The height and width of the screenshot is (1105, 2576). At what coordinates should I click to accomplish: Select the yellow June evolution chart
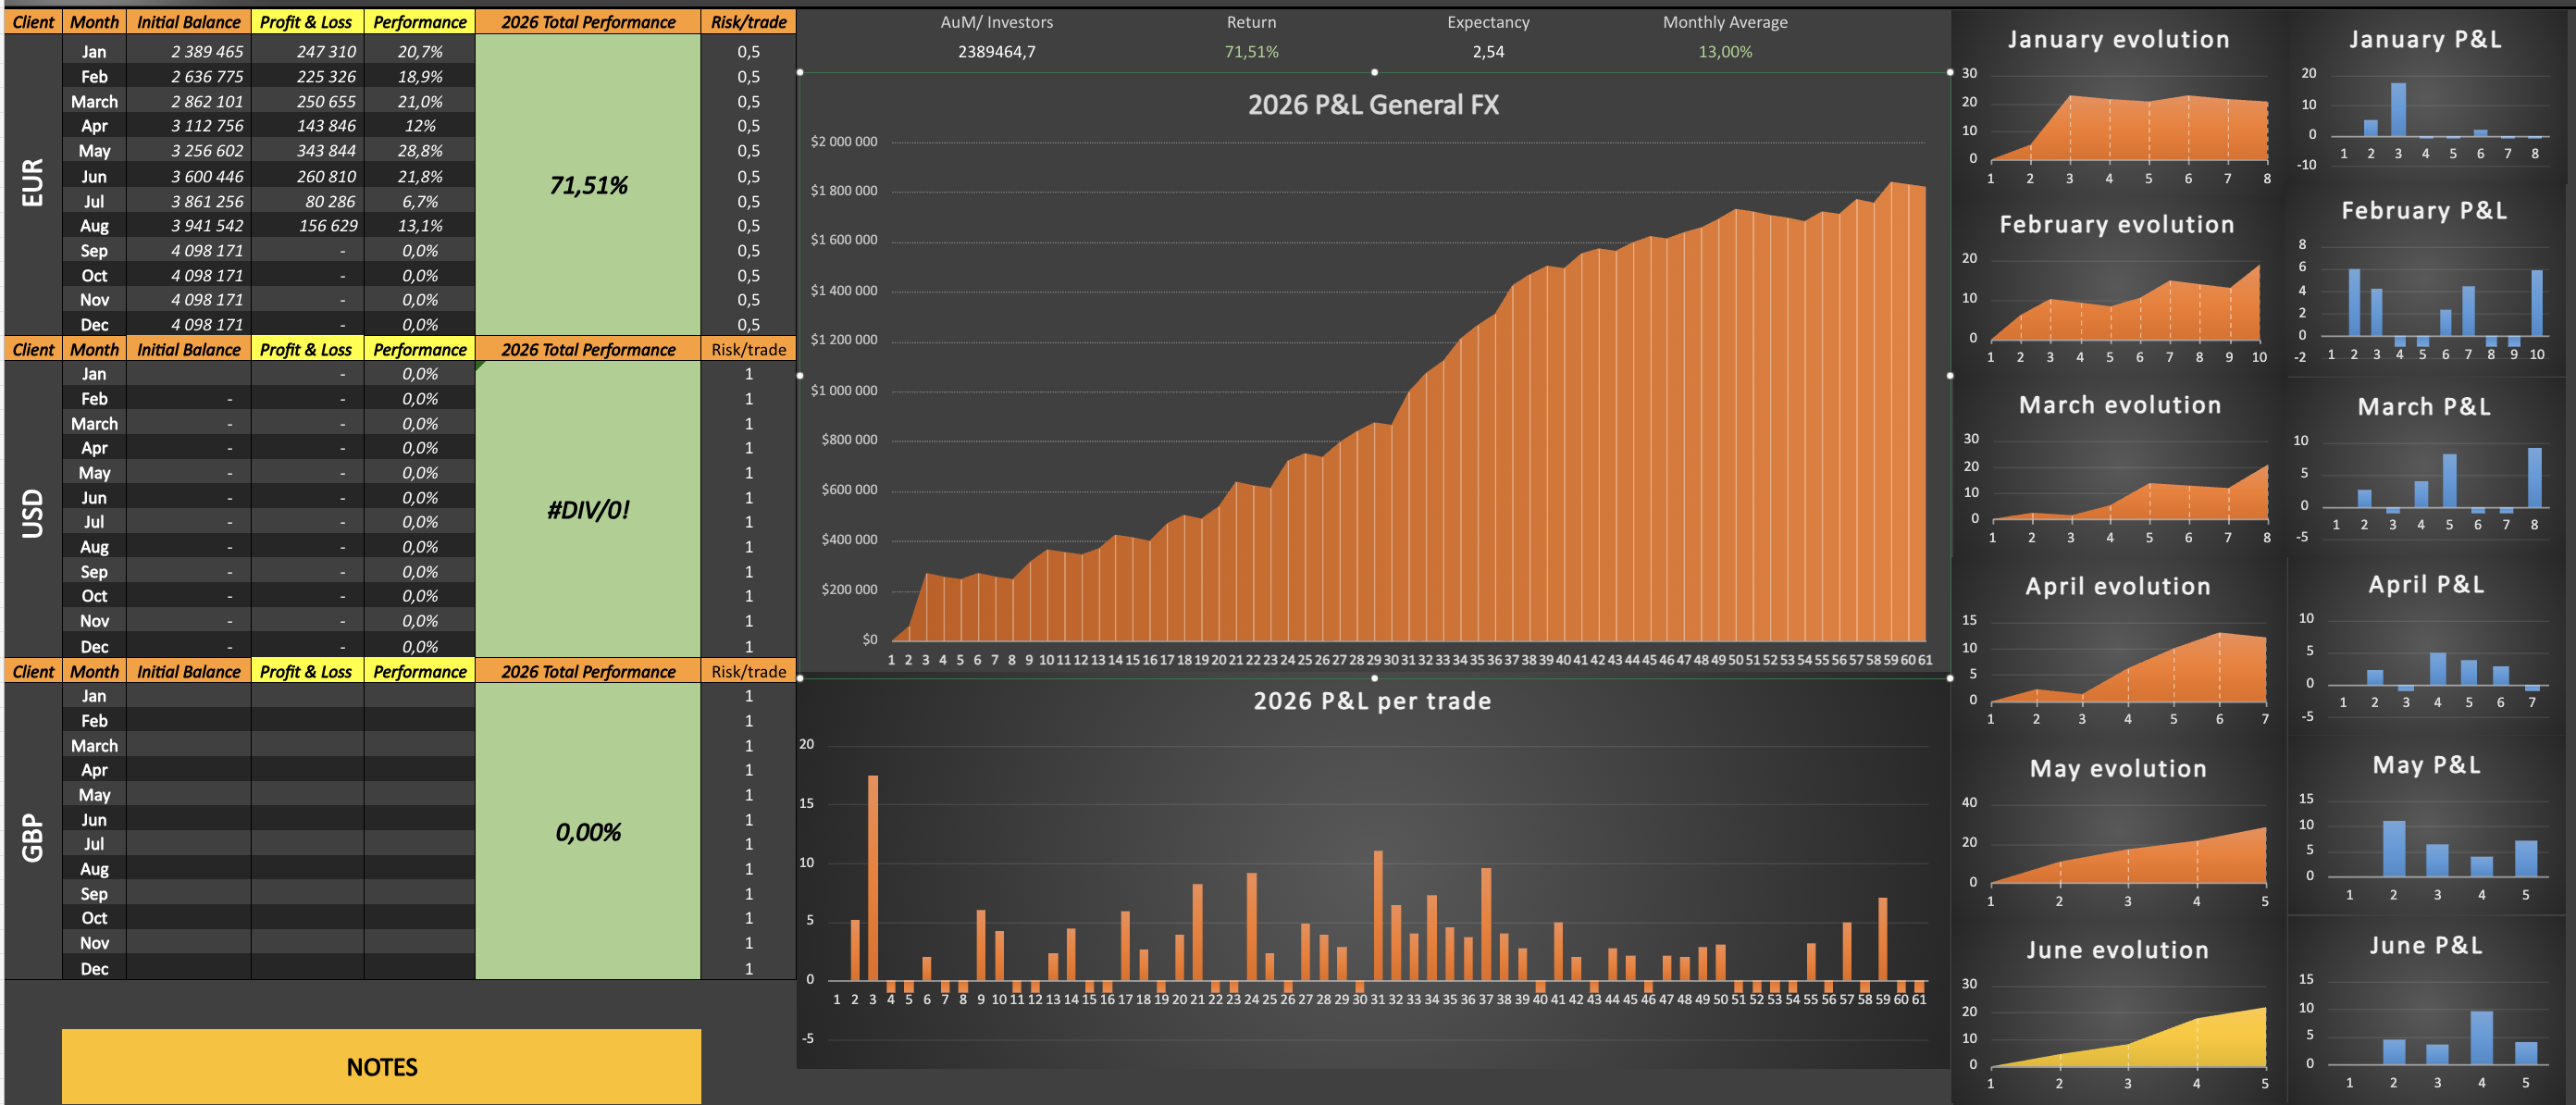[2117, 1014]
